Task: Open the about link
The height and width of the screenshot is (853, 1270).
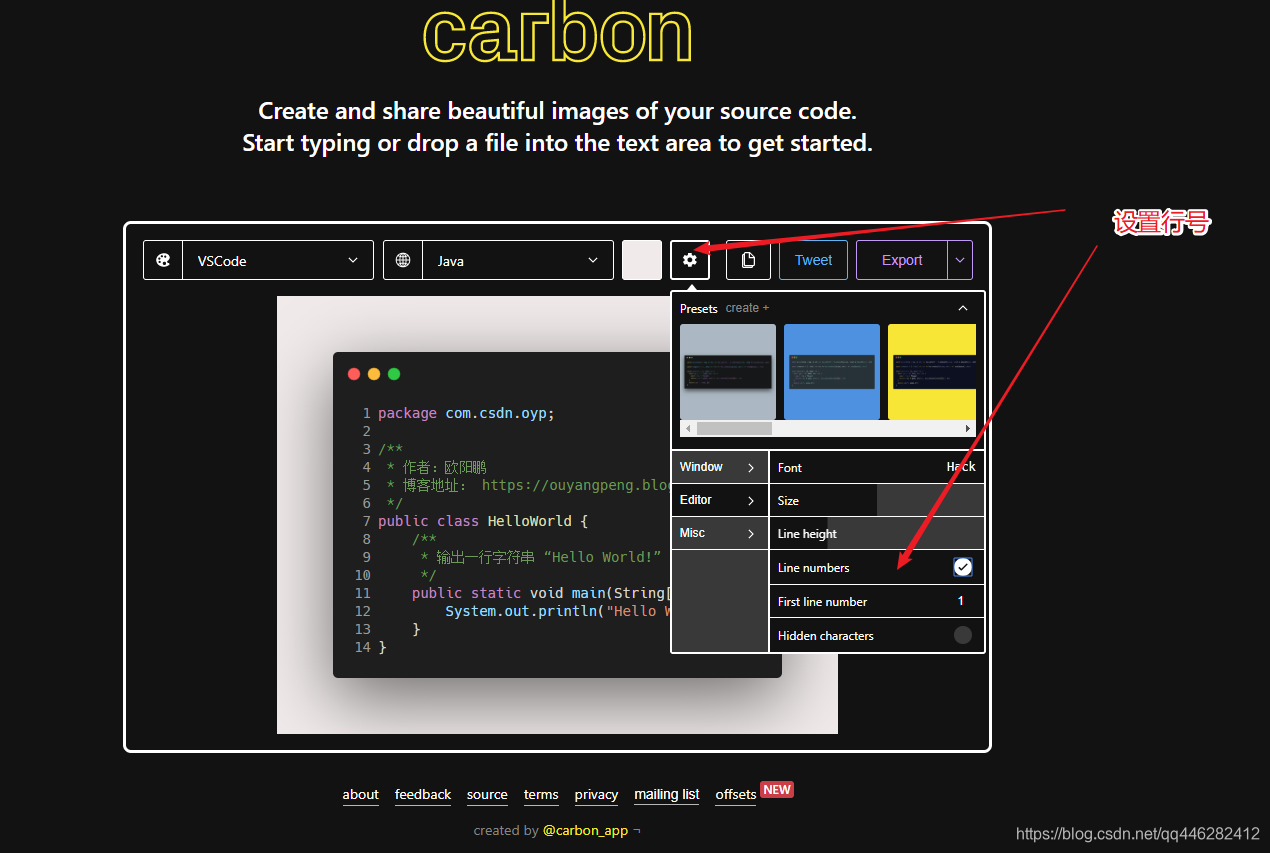Action: tap(360, 795)
